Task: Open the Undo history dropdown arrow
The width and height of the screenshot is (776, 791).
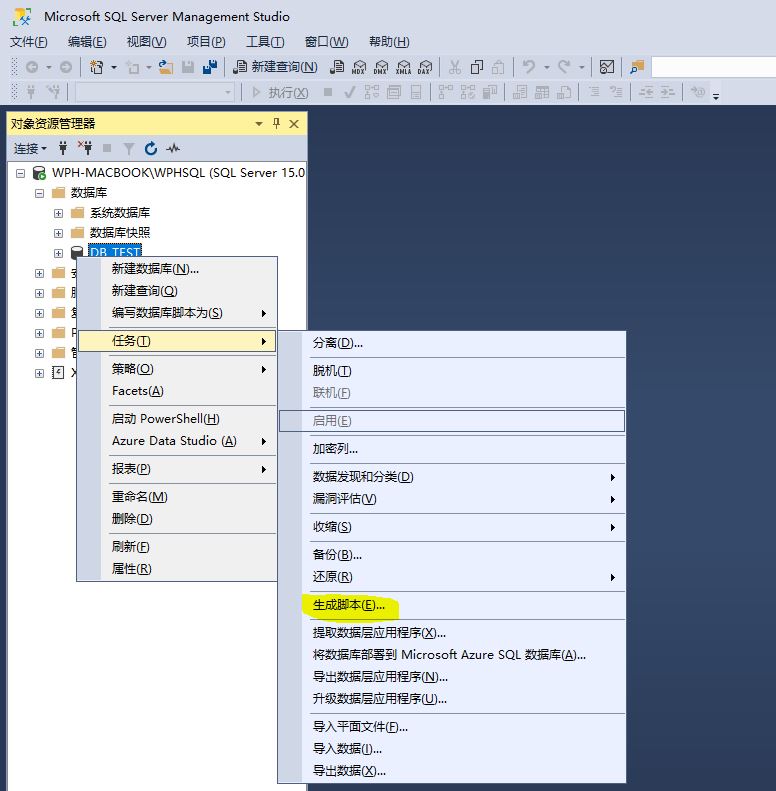Action: click(x=546, y=67)
